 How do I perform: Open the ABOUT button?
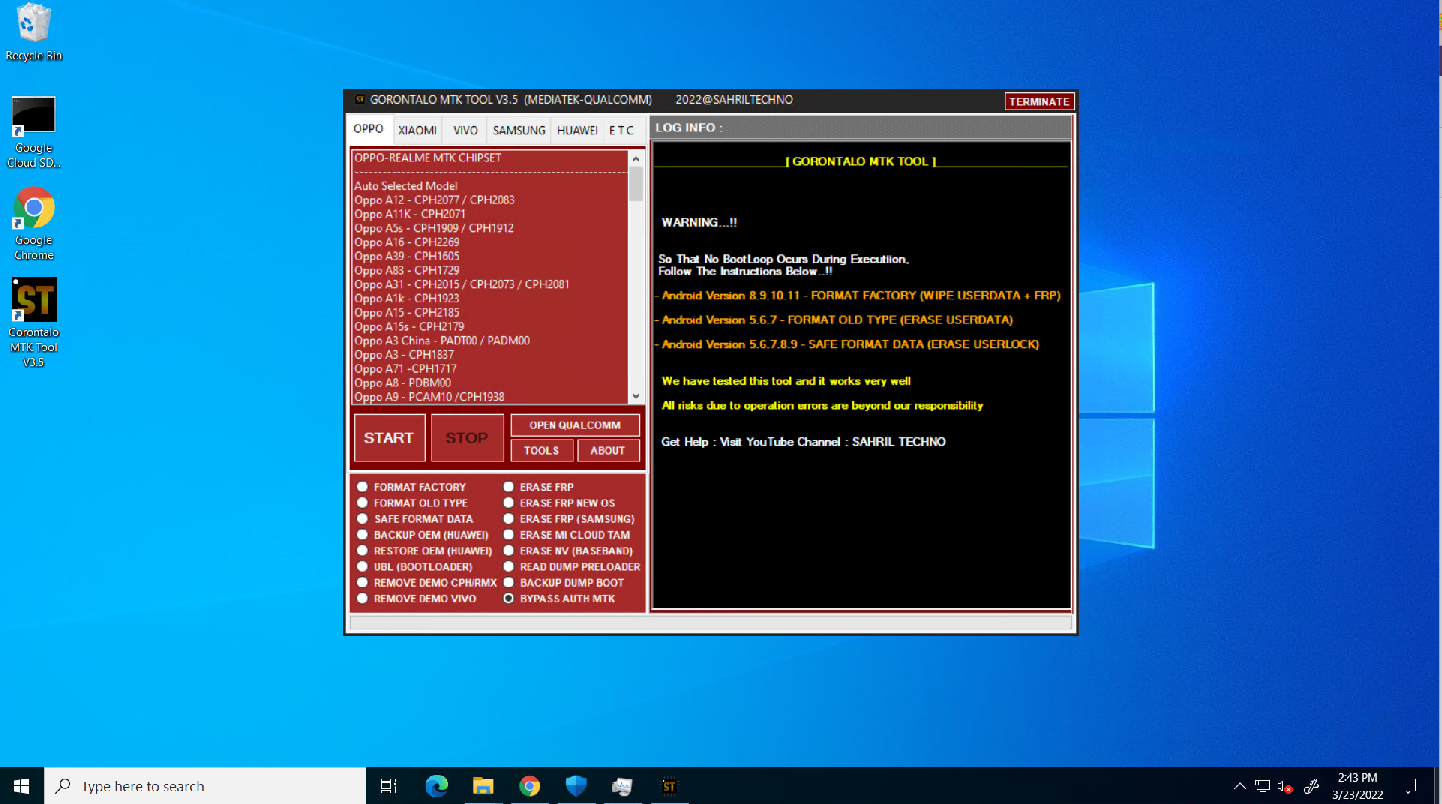tap(608, 450)
